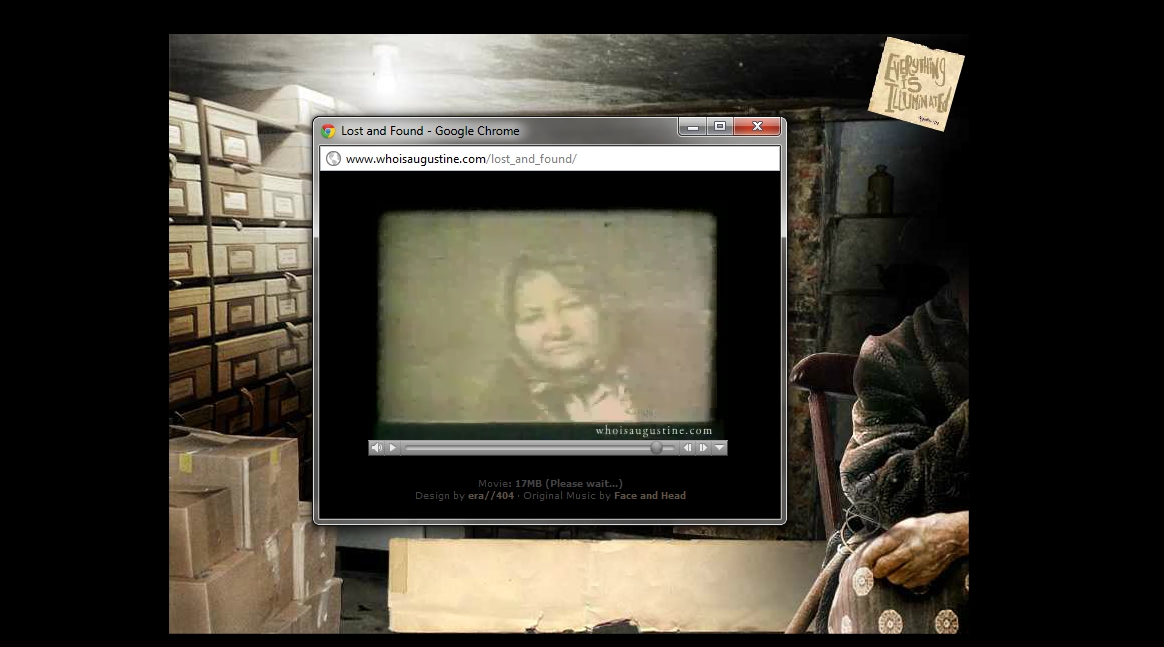Step back one frame in the video
The image size is (1164, 647).
pos(688,448)
